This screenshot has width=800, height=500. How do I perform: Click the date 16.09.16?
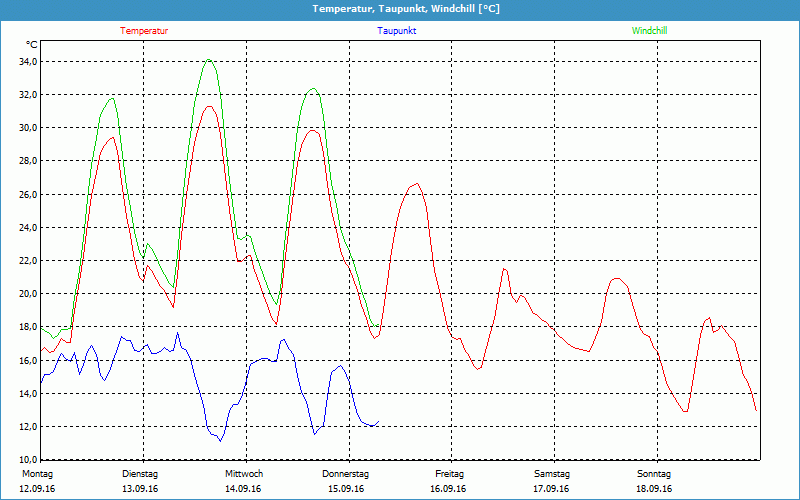(x=448, y=489)
